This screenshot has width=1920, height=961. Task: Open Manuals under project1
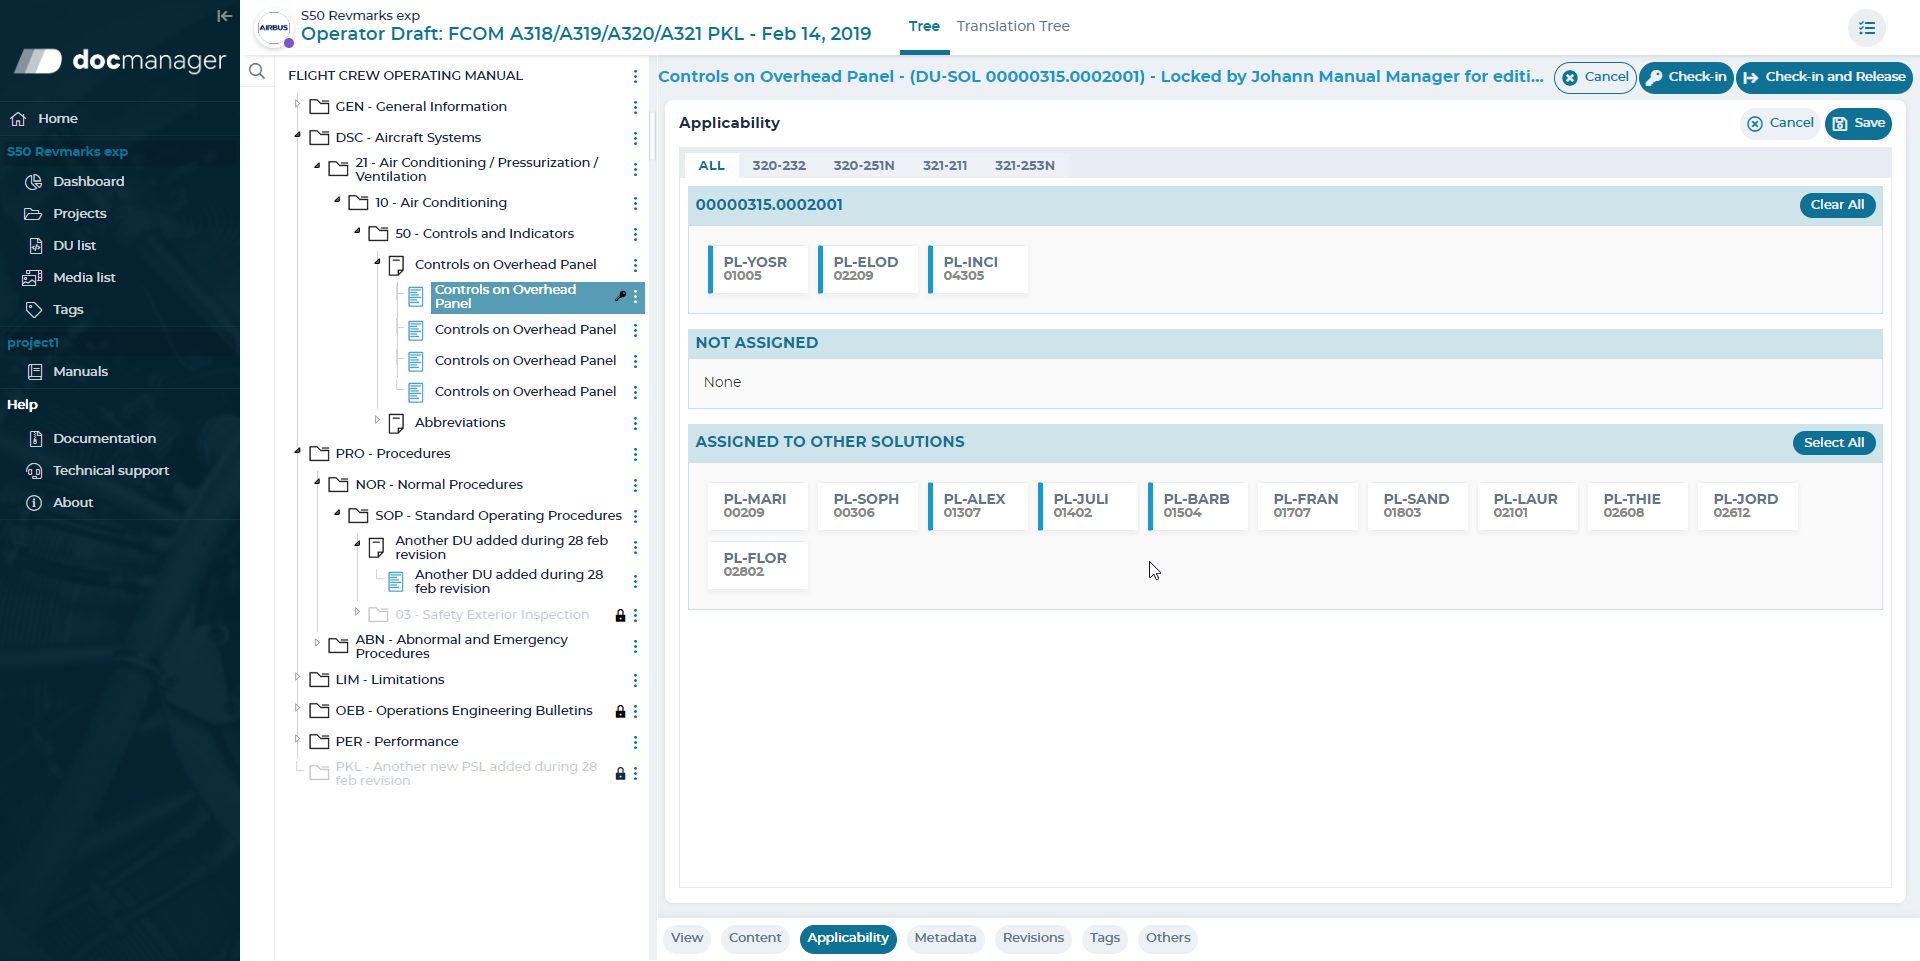pyautogui.click(x=80, y=371)
